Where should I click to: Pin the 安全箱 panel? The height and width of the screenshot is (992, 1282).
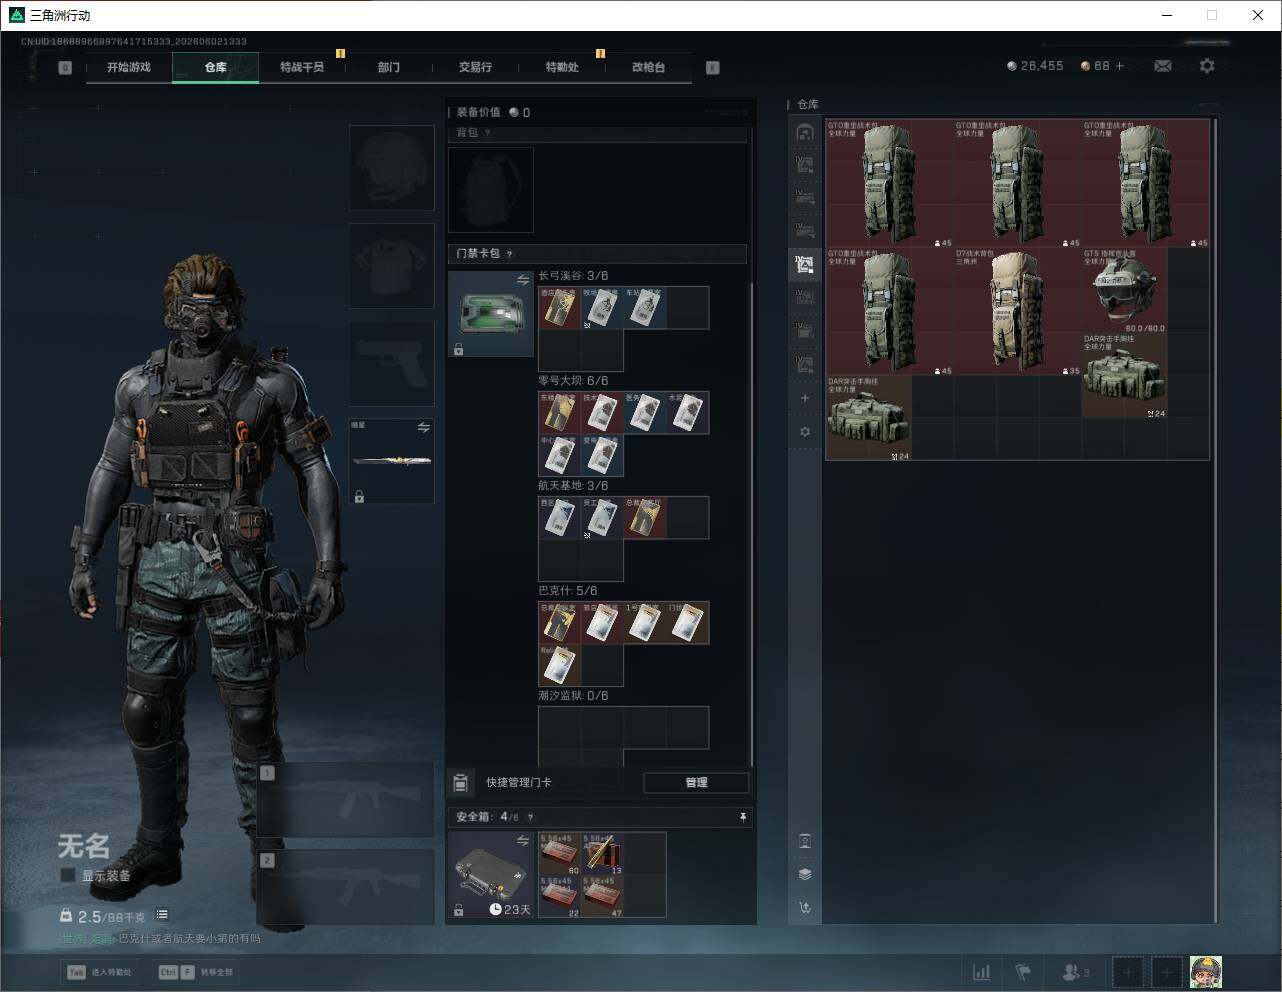coord(743,817)
